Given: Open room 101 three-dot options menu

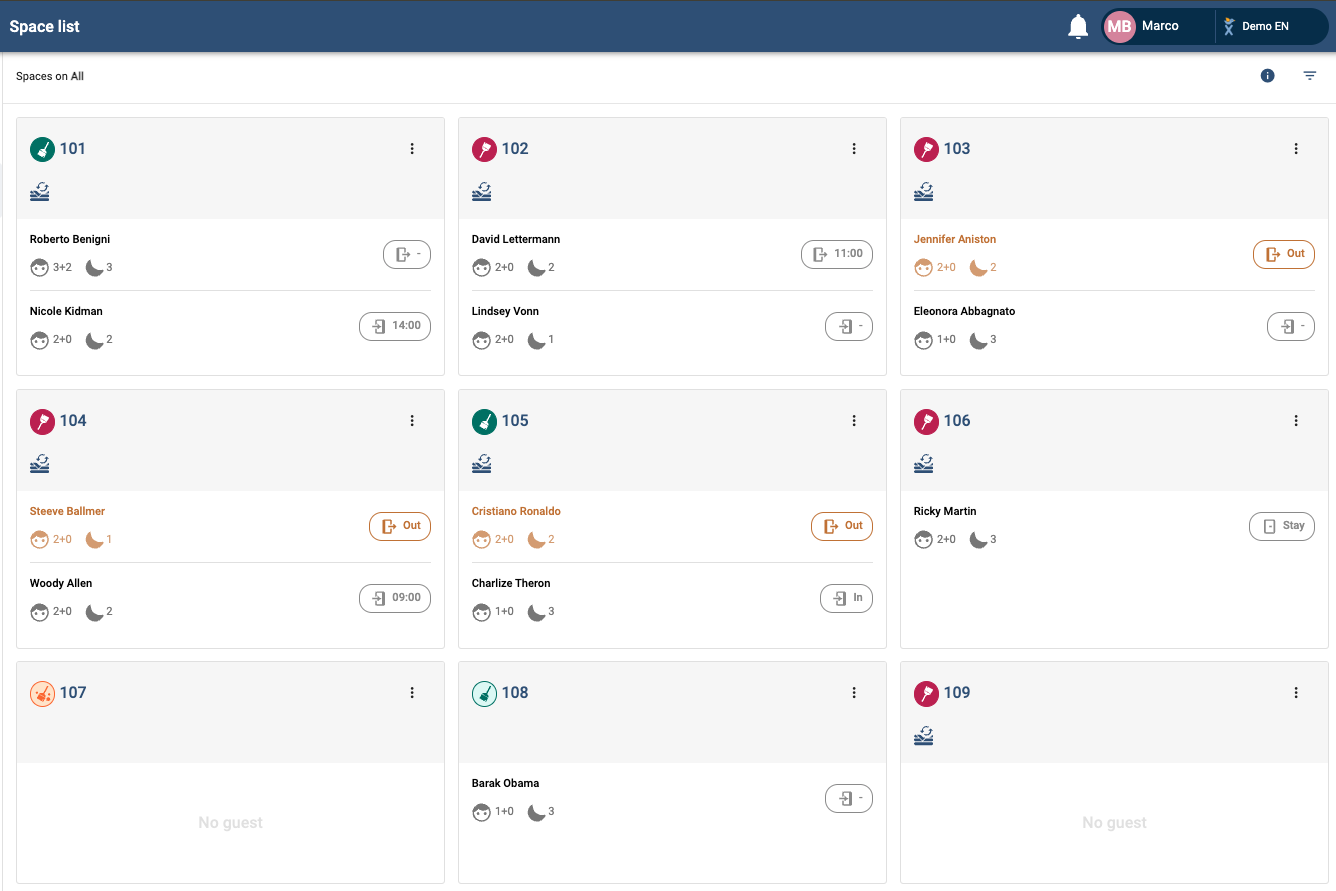Looking at the screenshot, I should pos(412,149).
